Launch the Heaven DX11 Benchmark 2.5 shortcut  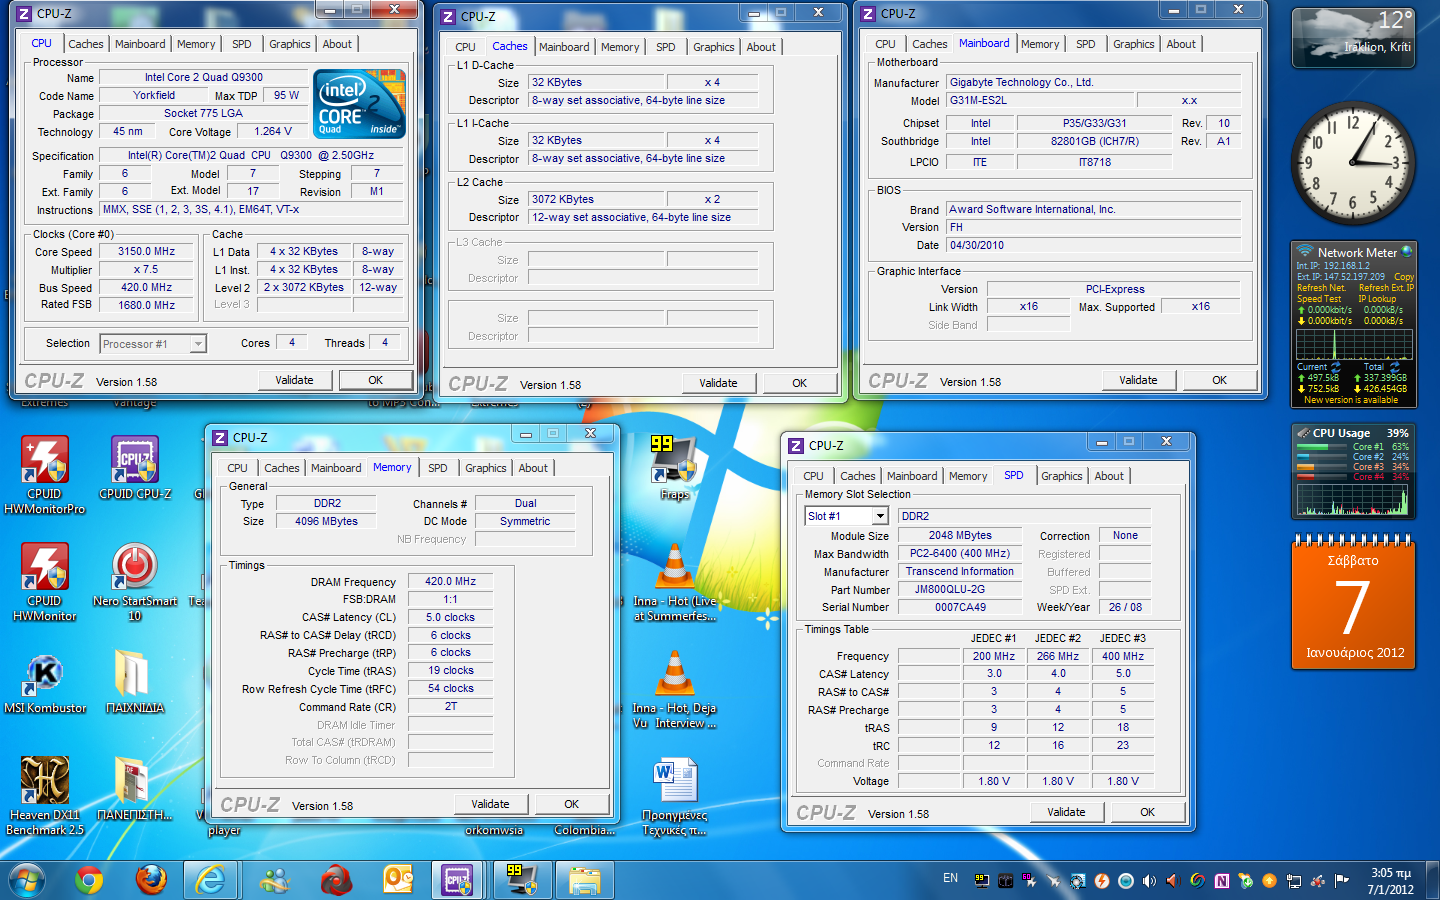click(x=45, y=795)
